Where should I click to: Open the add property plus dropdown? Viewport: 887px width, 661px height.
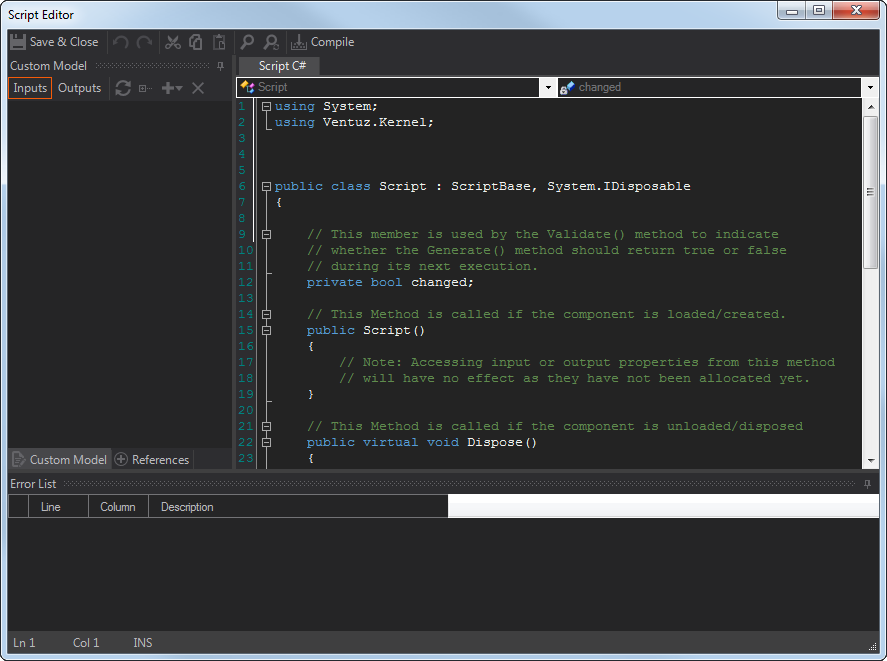tap(172, 88)
